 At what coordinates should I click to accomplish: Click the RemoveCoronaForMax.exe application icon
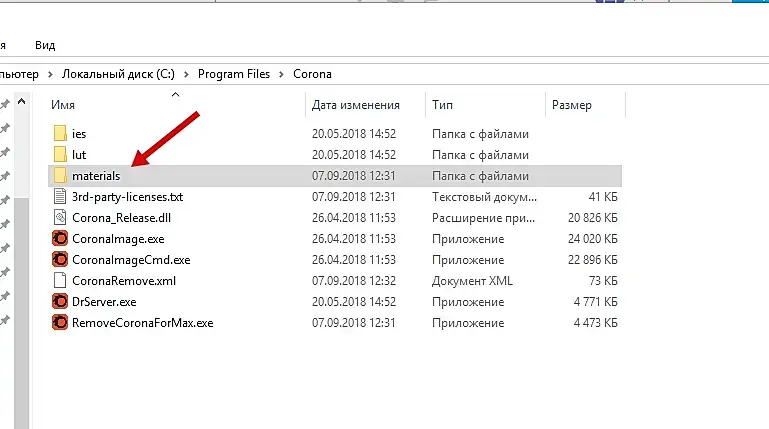tap(60, 323)
